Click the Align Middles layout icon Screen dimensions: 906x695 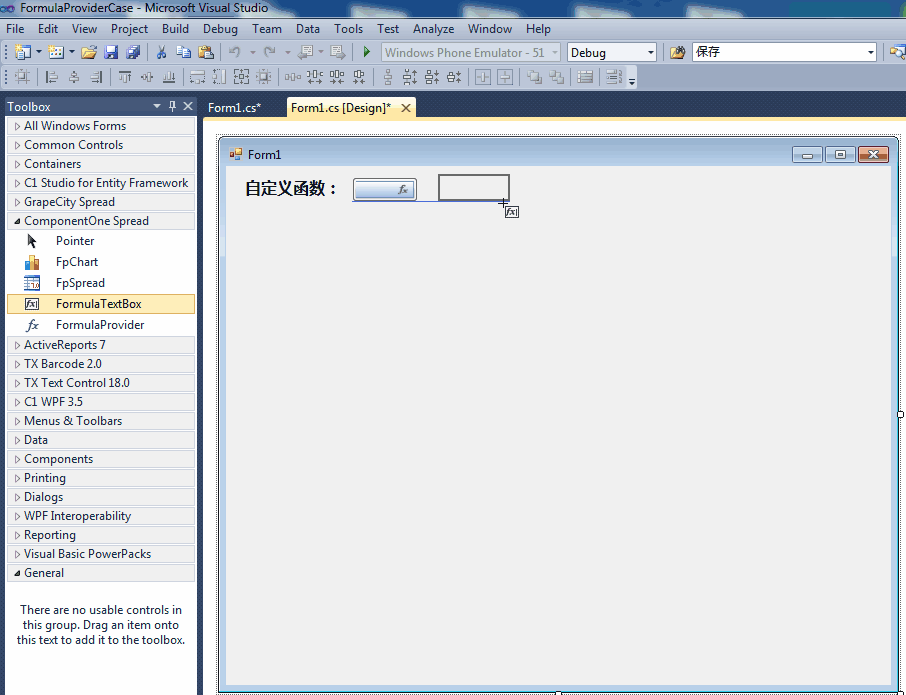[x=147, y=77]
